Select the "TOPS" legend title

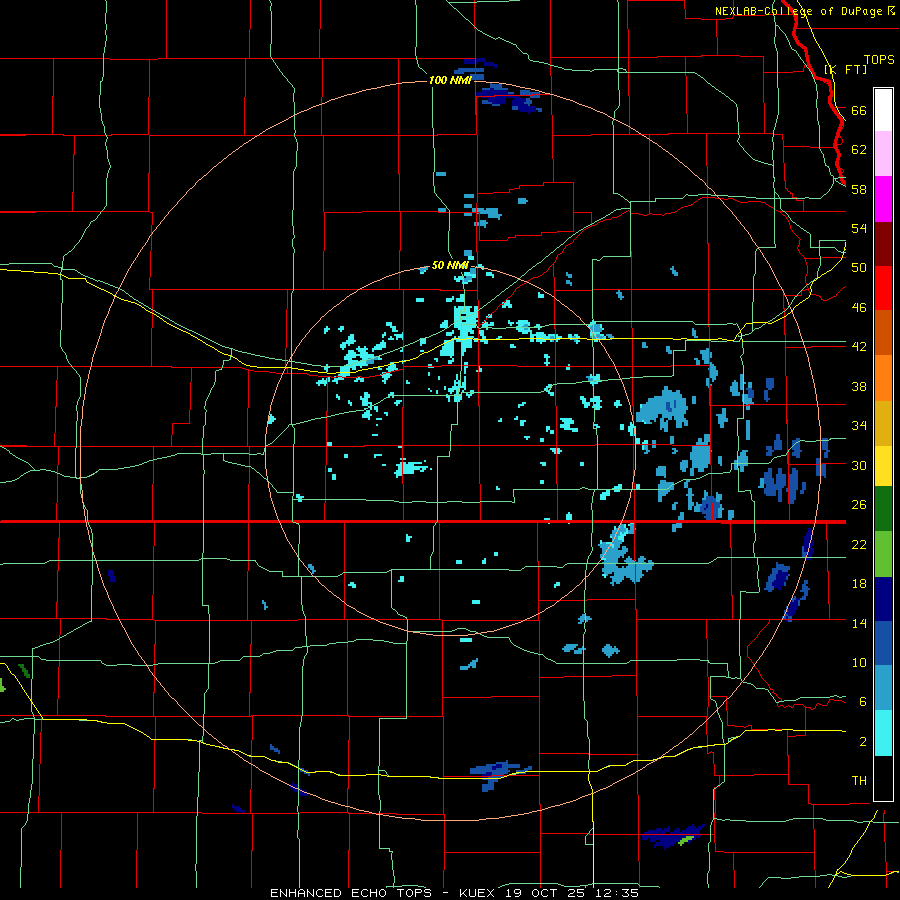879,59
